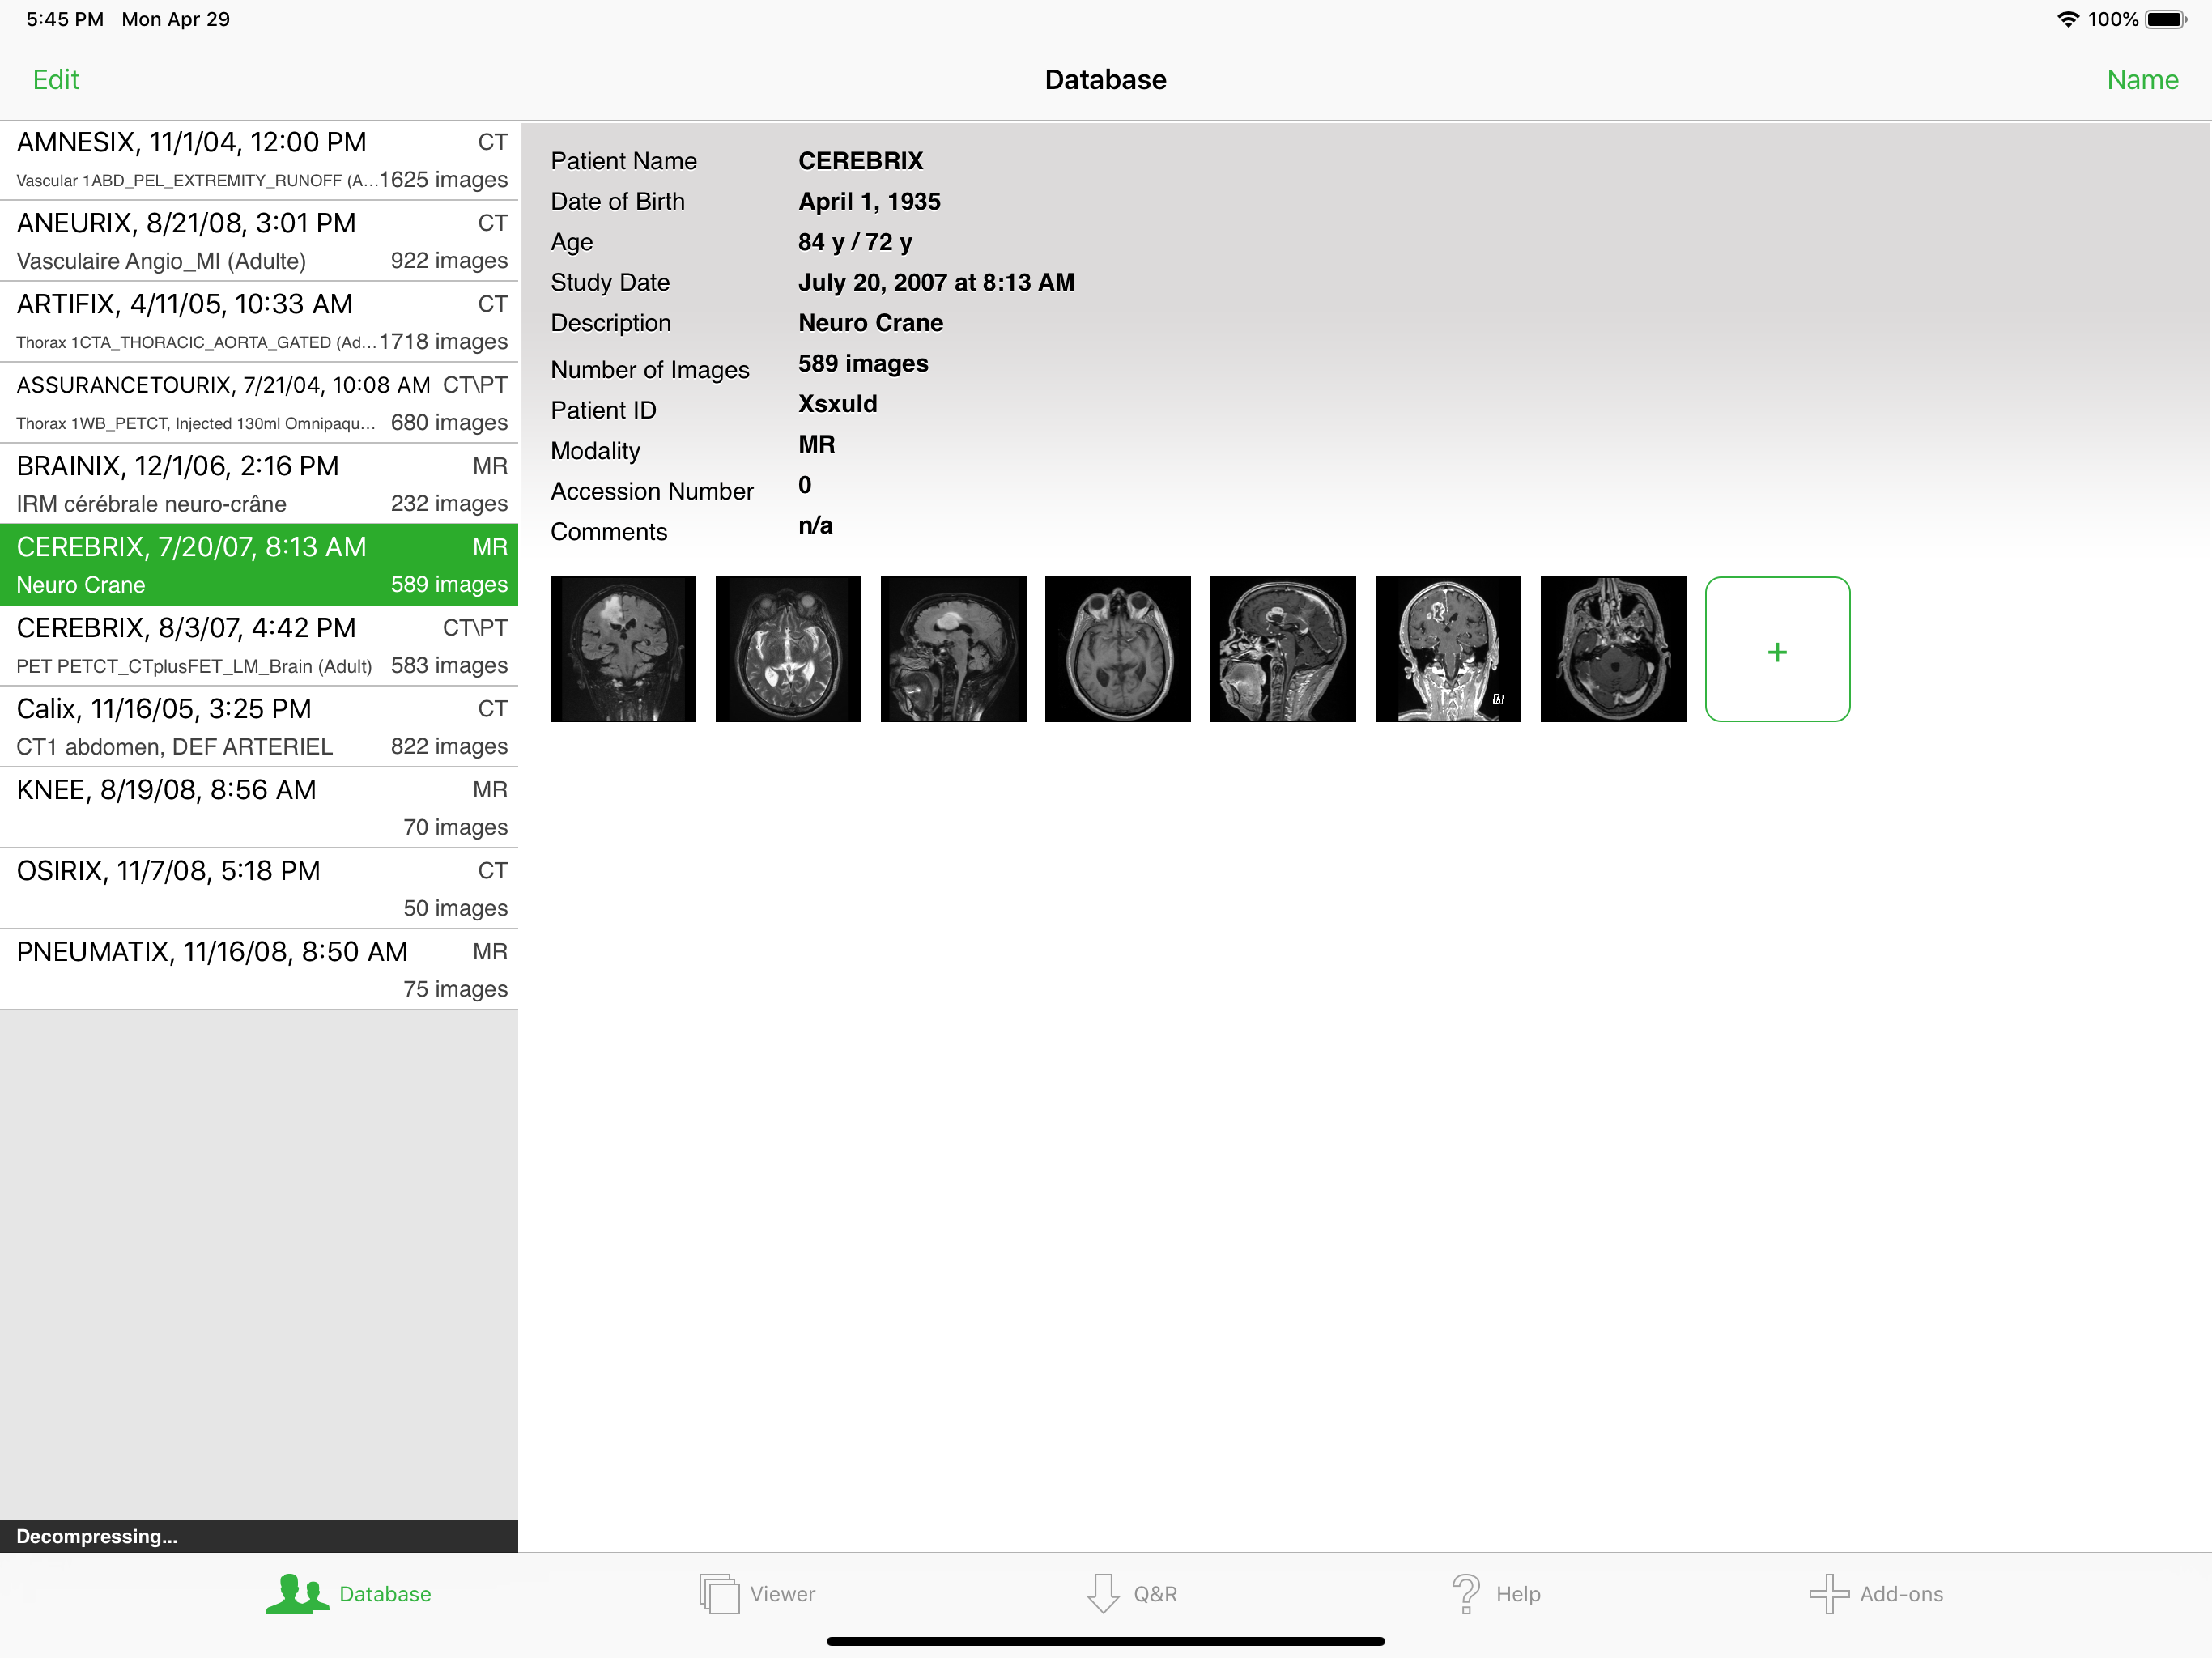
Task: Open first coronal FLAIR series thumbnail
Action: (x=623, y=649)
